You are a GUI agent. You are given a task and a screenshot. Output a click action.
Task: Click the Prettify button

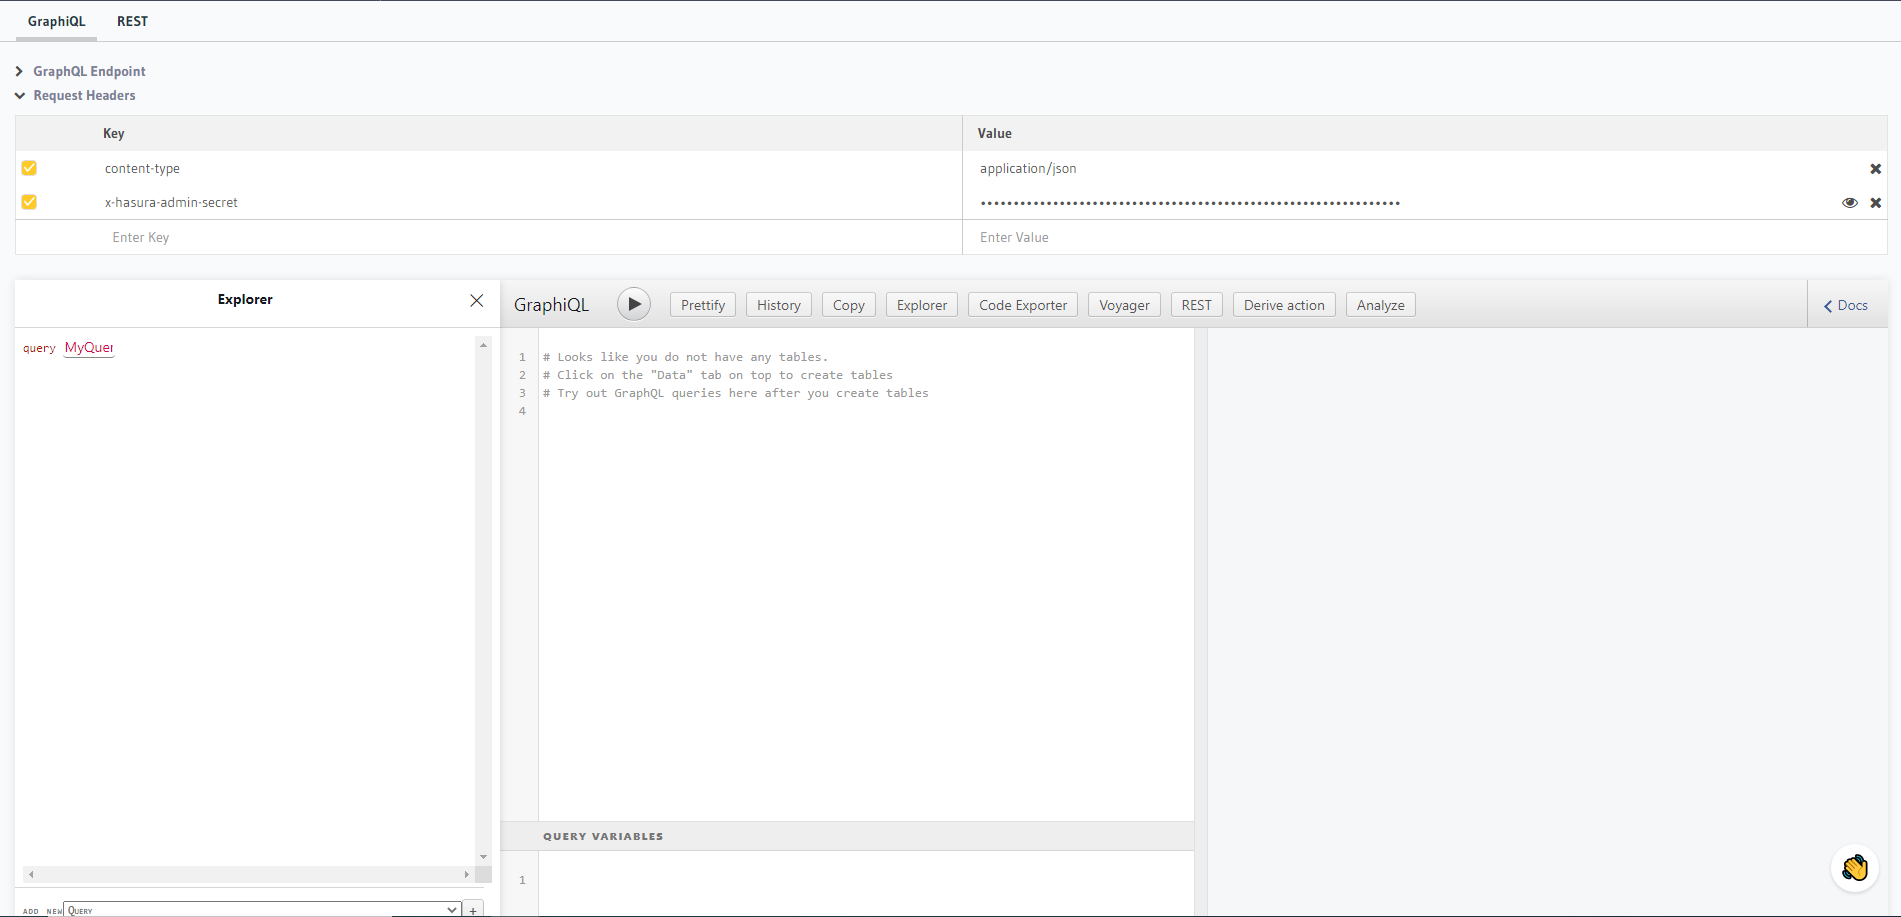(x=703, y=305)
